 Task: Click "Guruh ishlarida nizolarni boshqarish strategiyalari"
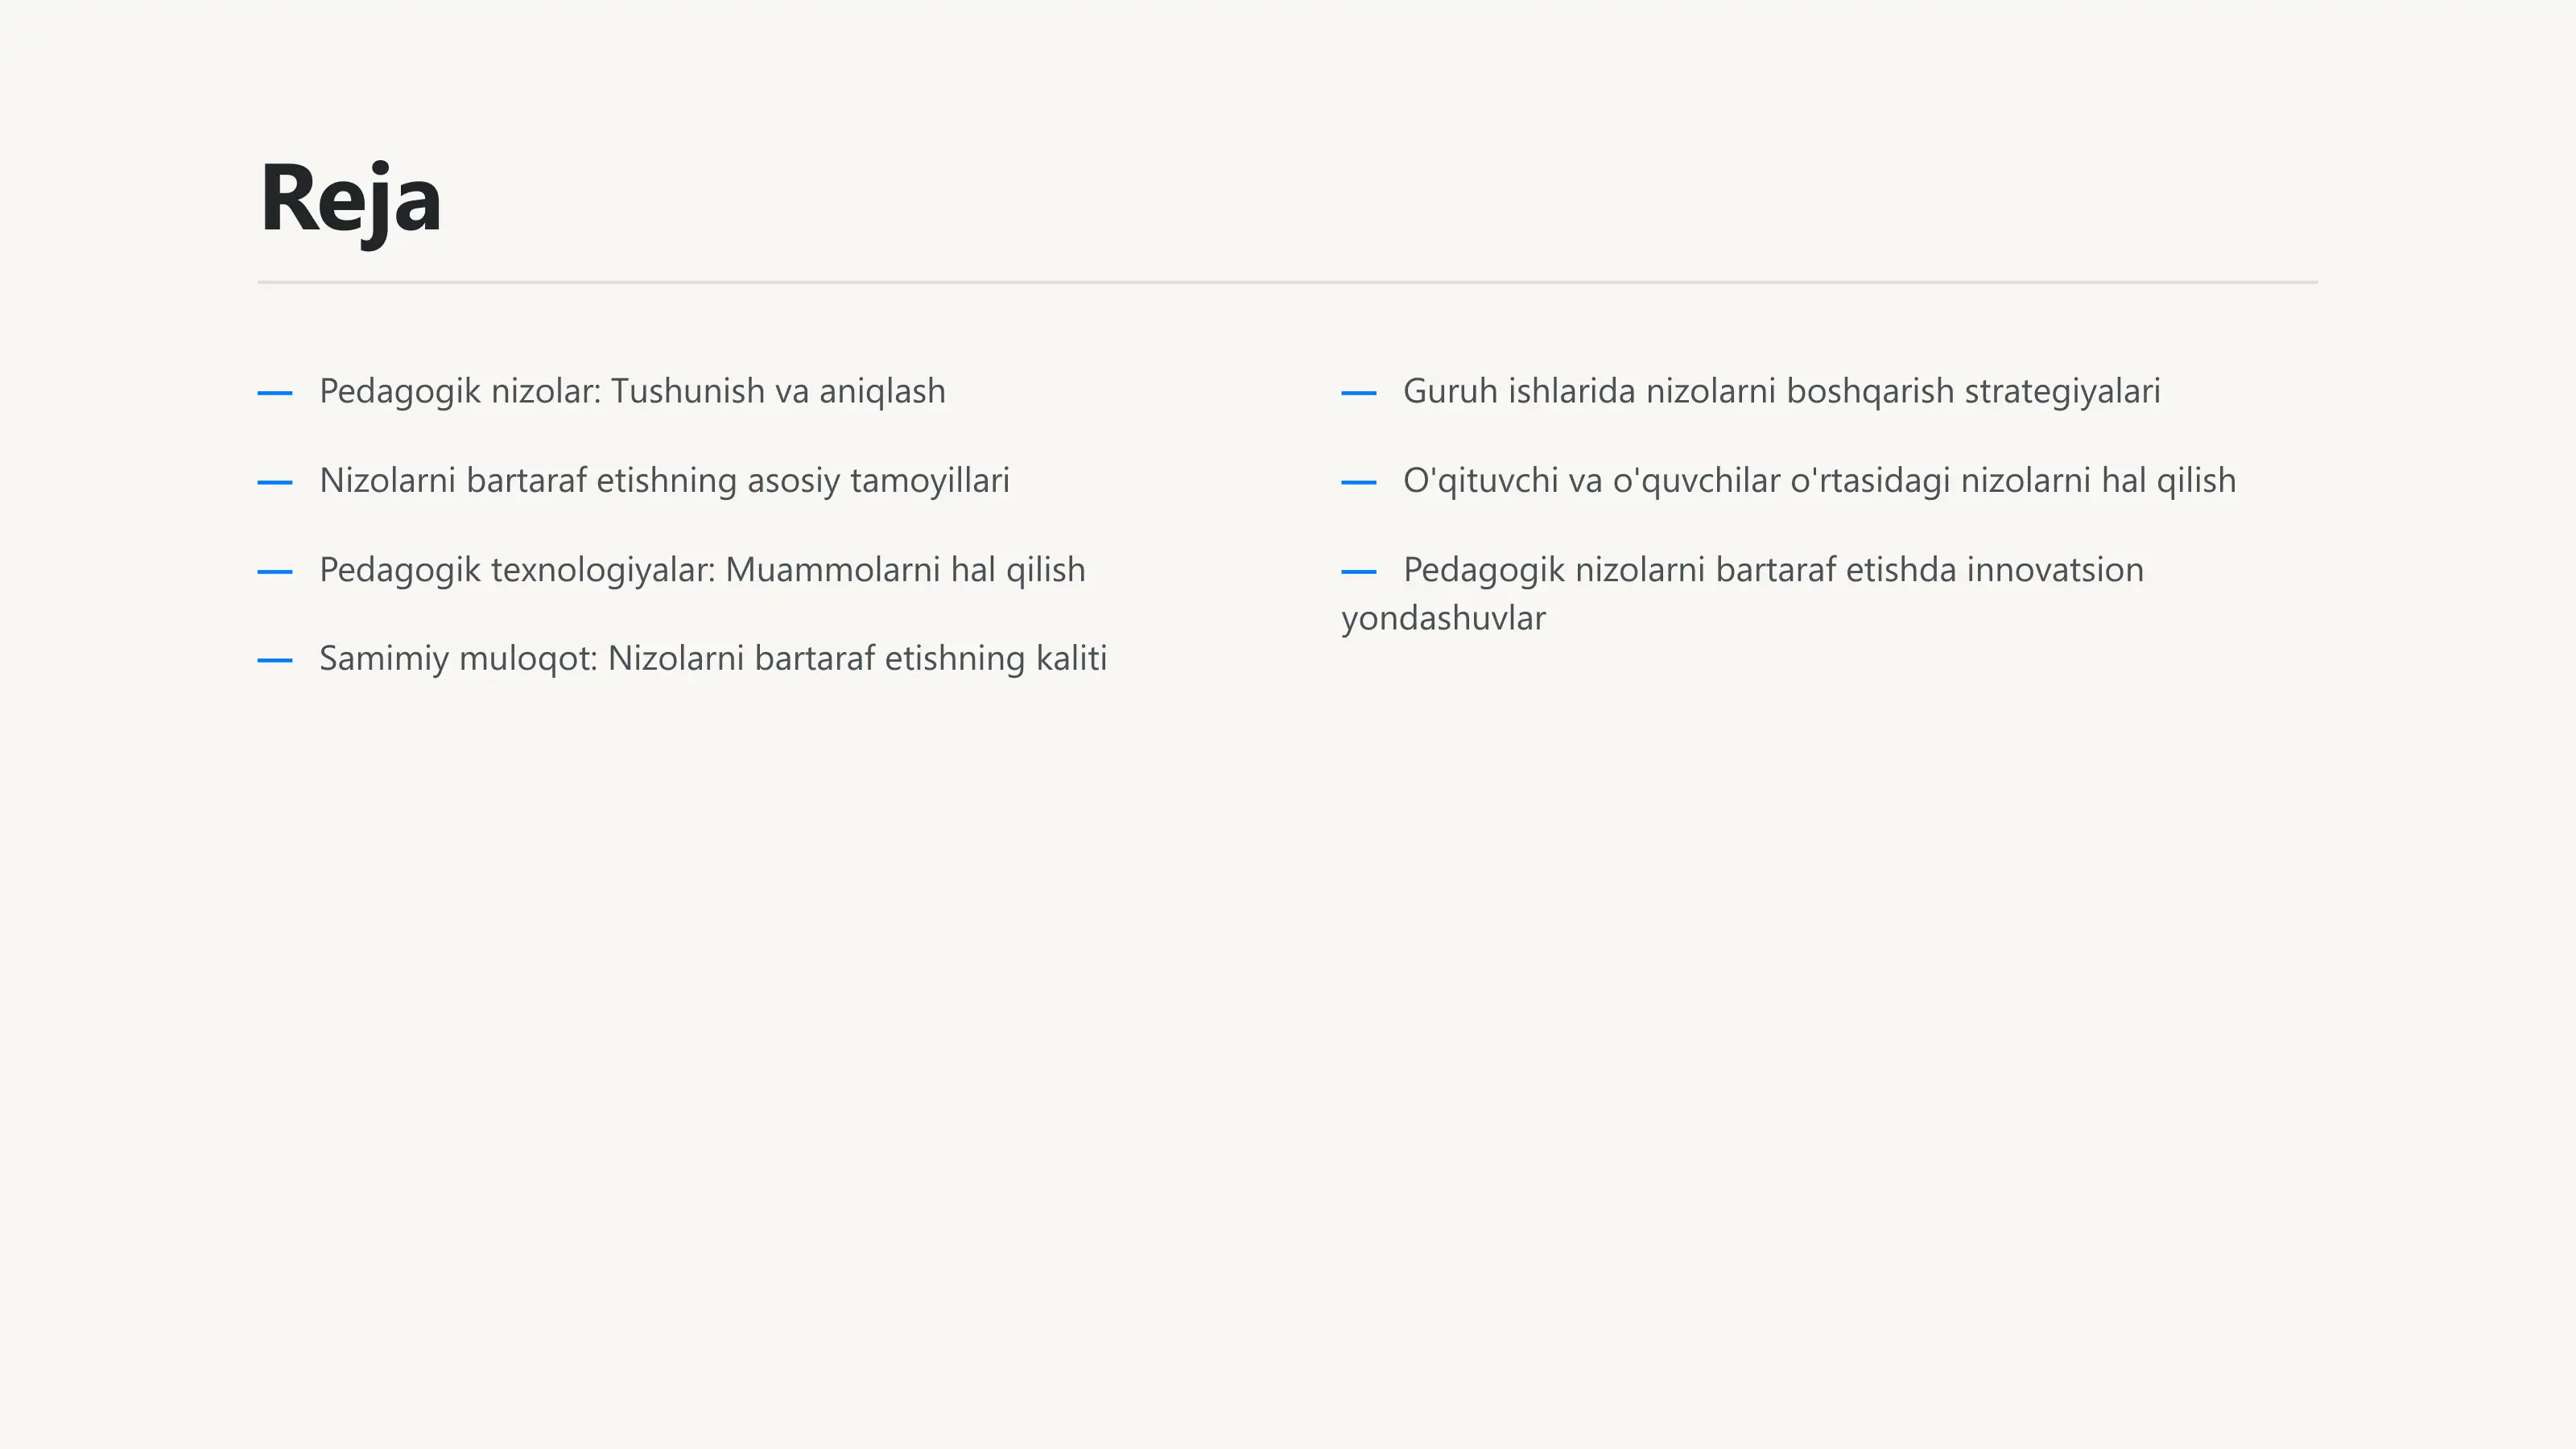pos(1781,392)
